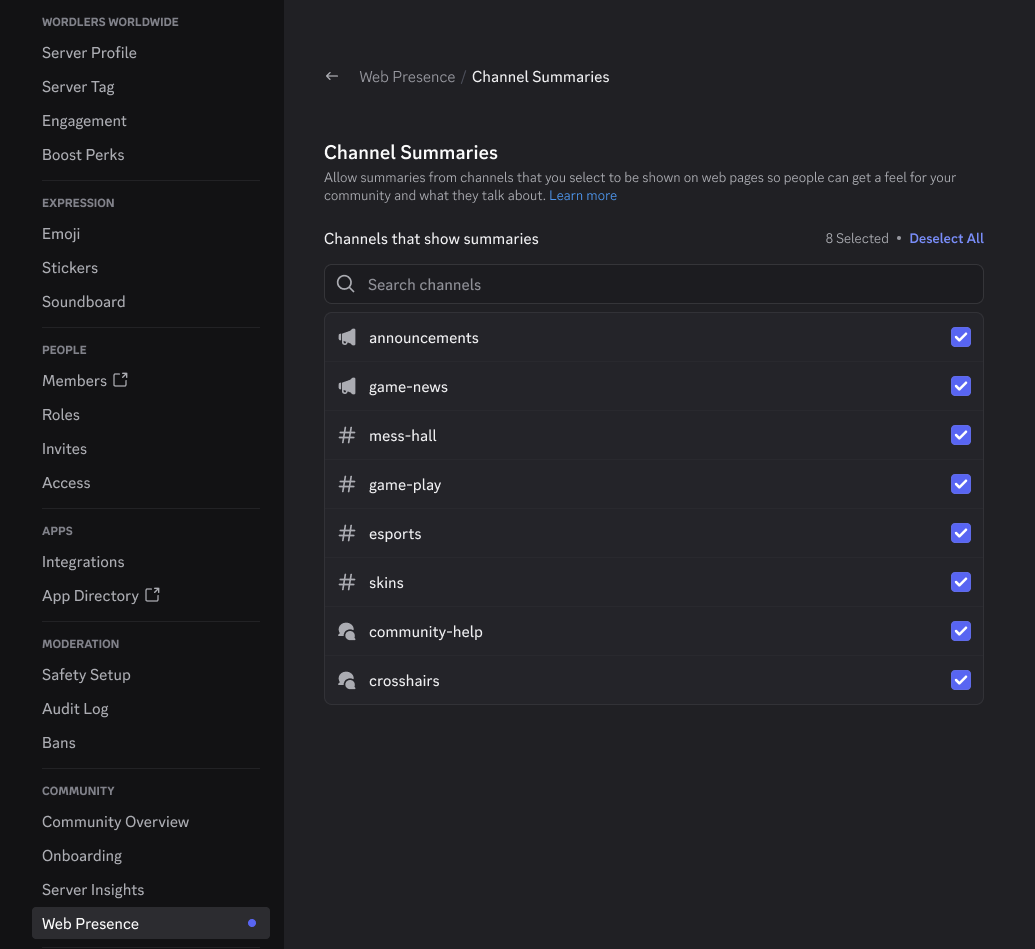Uncheck the game-news channel checkbox

click(960, 385)
